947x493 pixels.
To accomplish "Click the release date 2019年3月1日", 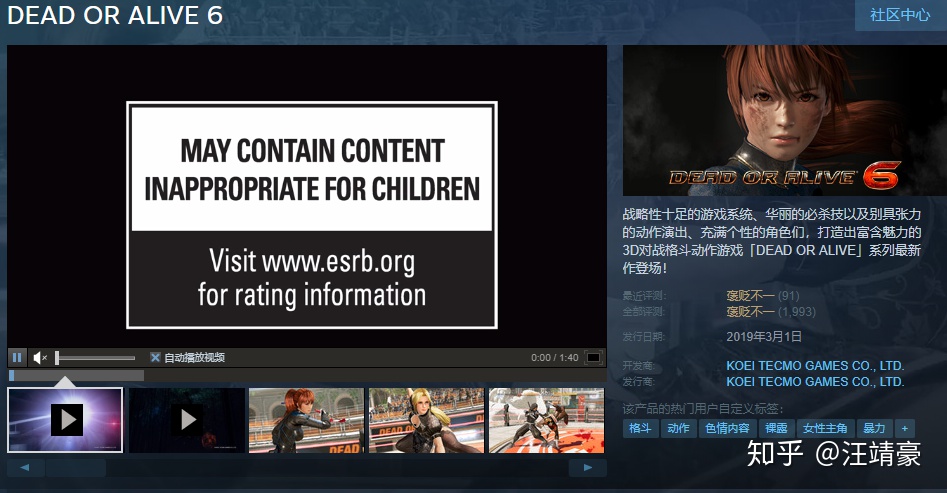I will coord(764,337).
